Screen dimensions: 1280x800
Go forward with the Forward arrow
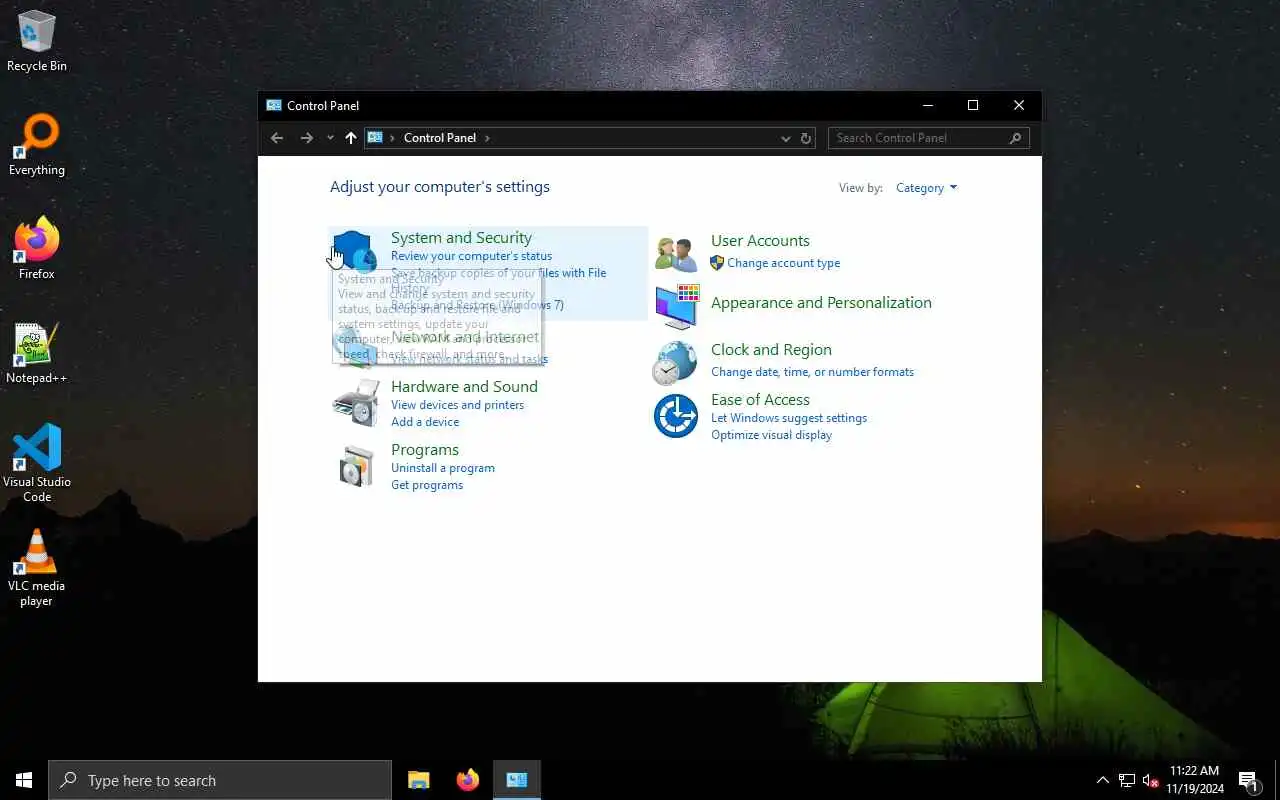click(307, 138)
